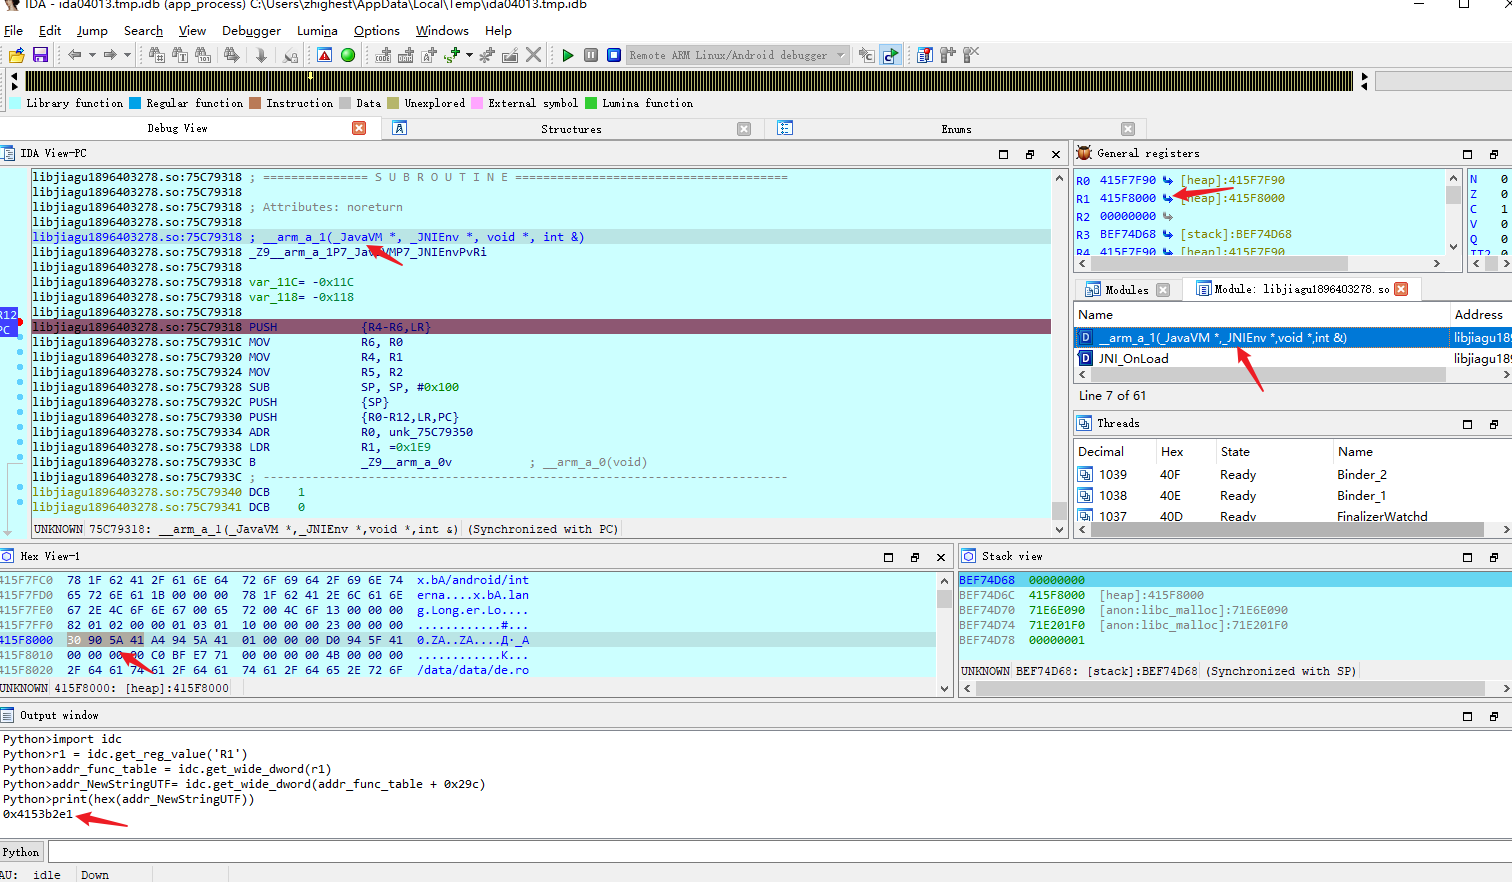Click the Regular function color swatch in legend
The width and height of the screenshot is (1512, 882).
click(x=135, y=103)
